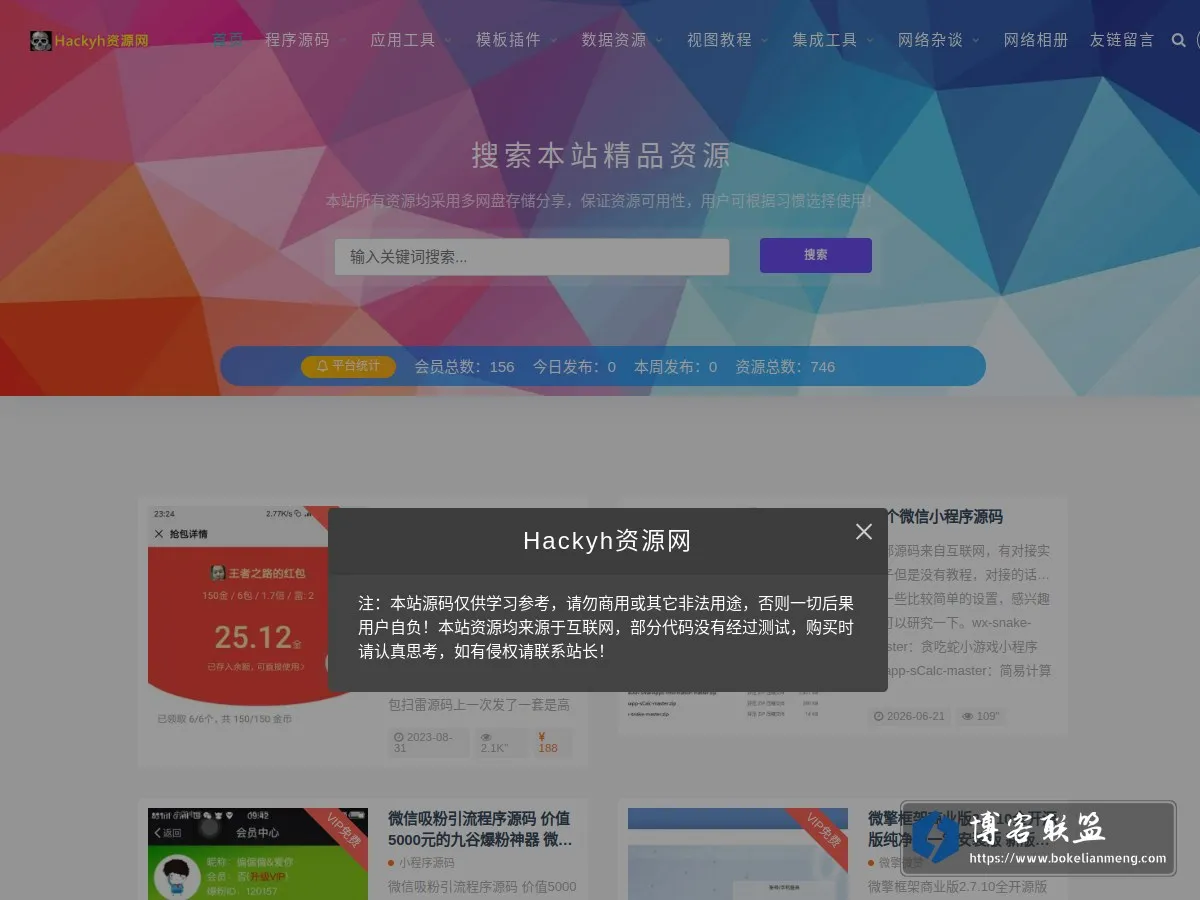
Task: Click the 109 views eye tag
Action: 980,716
